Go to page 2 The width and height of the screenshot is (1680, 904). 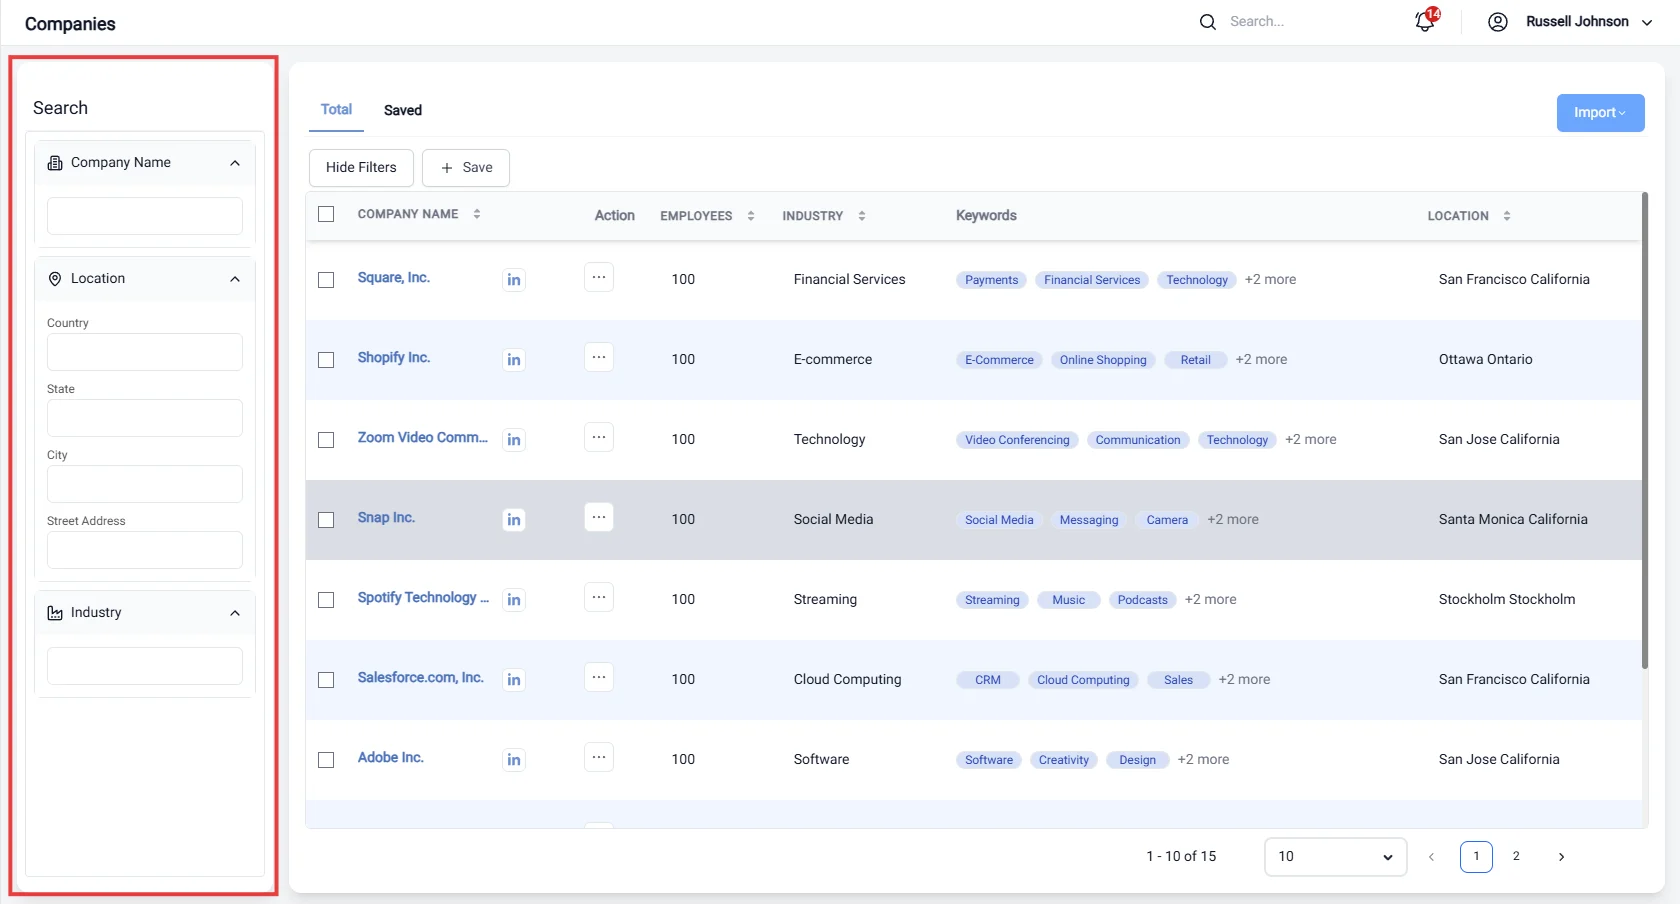1516,857
